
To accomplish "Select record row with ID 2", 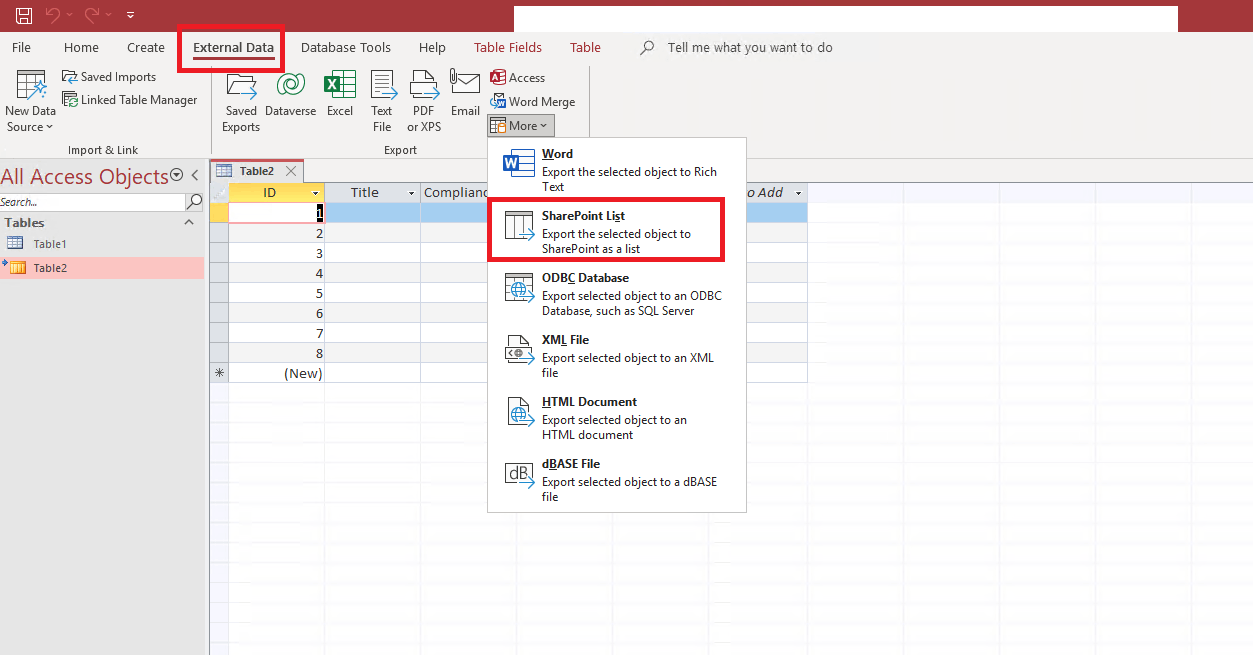I will (x=219, y=233).
